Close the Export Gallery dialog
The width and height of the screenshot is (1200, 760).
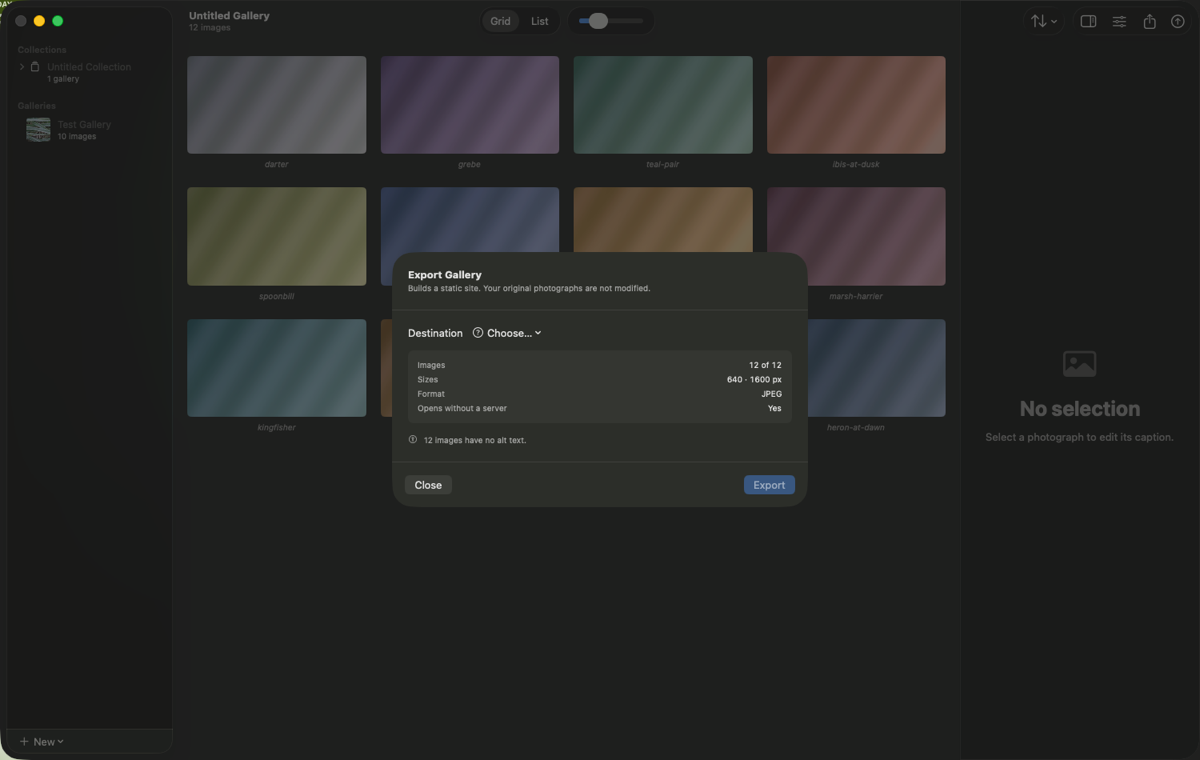coord(428,485)
